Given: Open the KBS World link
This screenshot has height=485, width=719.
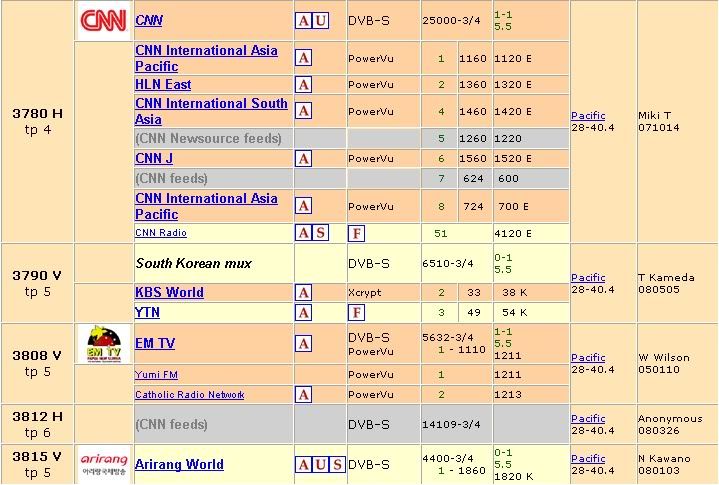Looking at the screenshot, I should [x=169, y=292].
